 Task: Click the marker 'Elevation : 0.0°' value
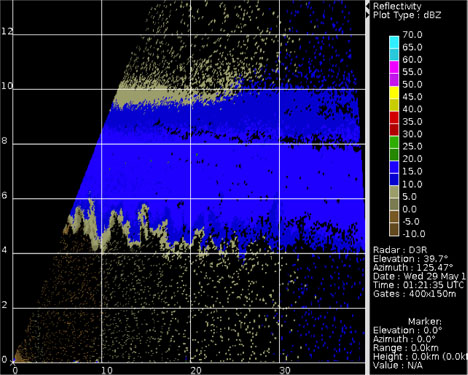click(408, 330)
